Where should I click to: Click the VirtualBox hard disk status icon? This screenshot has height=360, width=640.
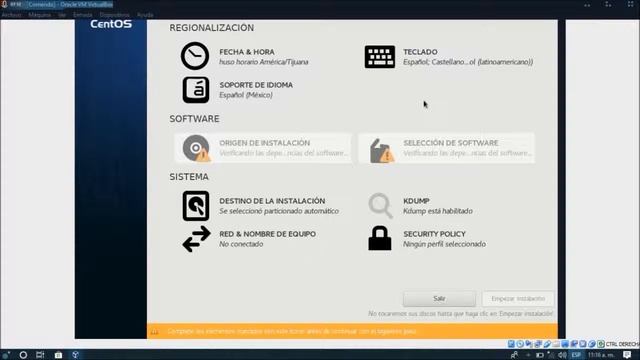pyautogui.click(x=511, y=344)
